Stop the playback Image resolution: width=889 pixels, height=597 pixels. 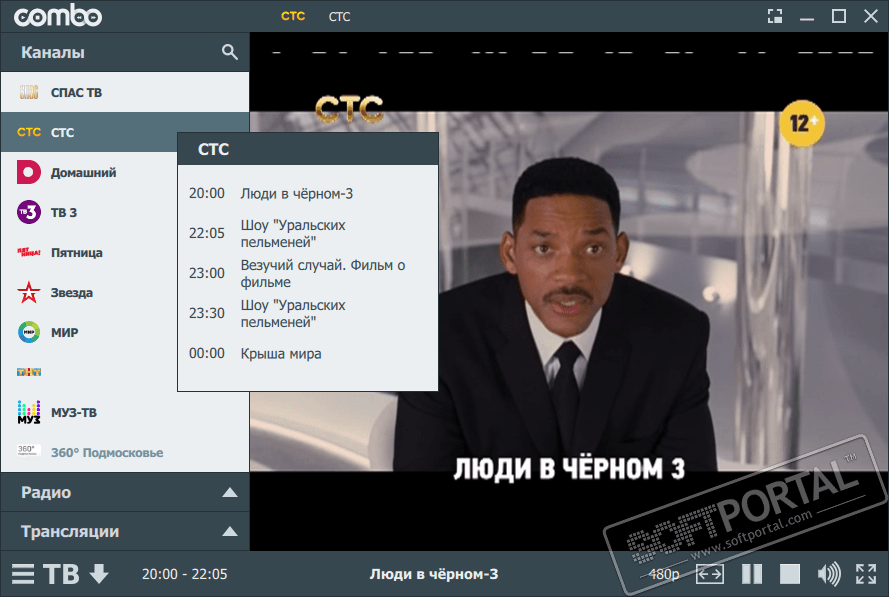coord(790,574)
